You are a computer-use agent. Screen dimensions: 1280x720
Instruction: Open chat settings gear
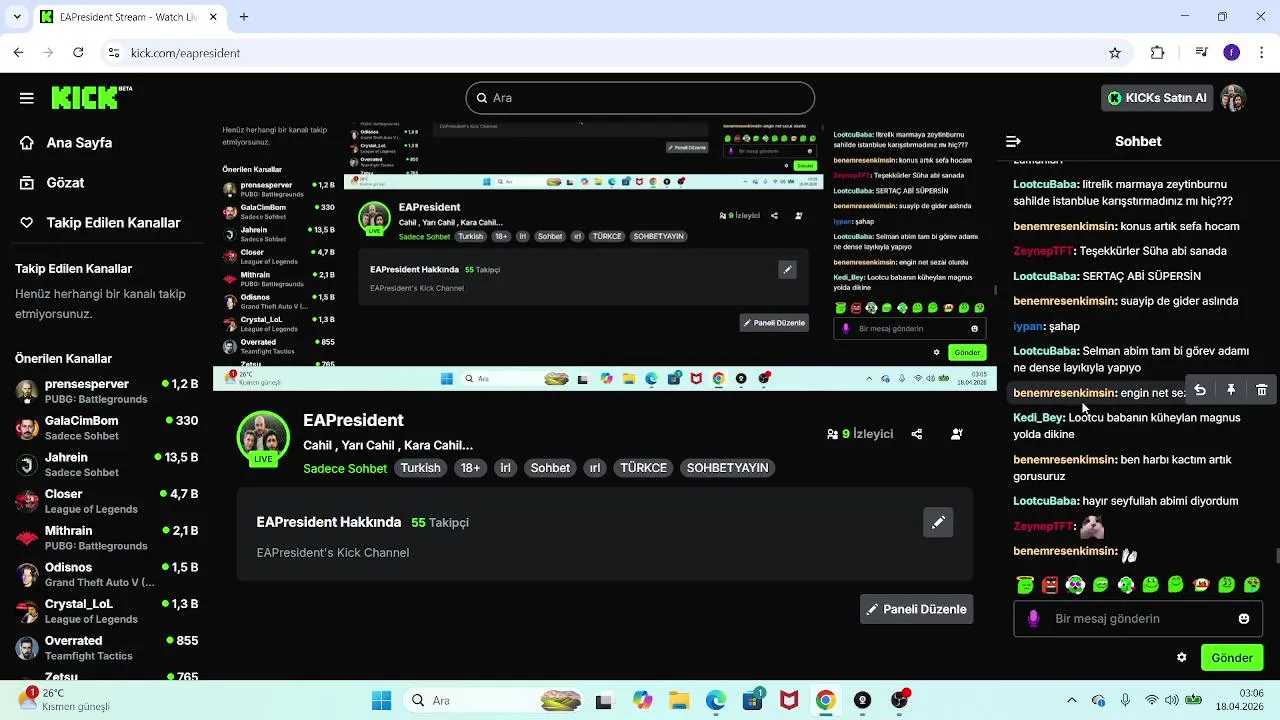(x=1182, y=658)
